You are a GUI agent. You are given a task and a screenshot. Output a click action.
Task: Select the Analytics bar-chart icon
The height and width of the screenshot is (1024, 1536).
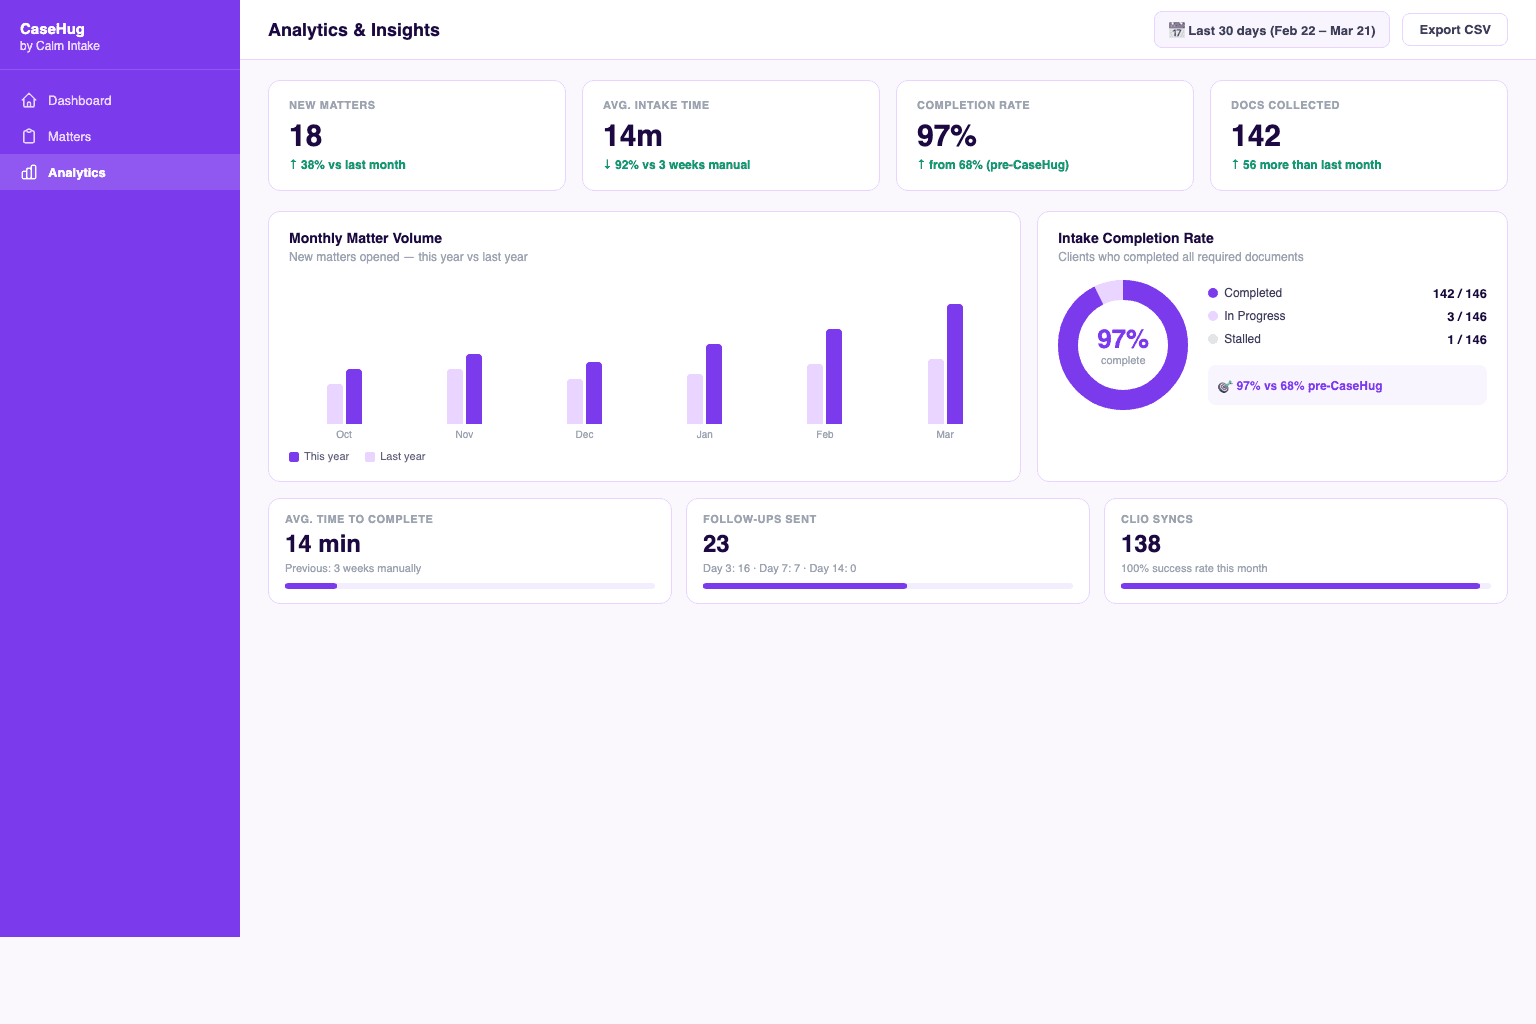tap(29, 172)
